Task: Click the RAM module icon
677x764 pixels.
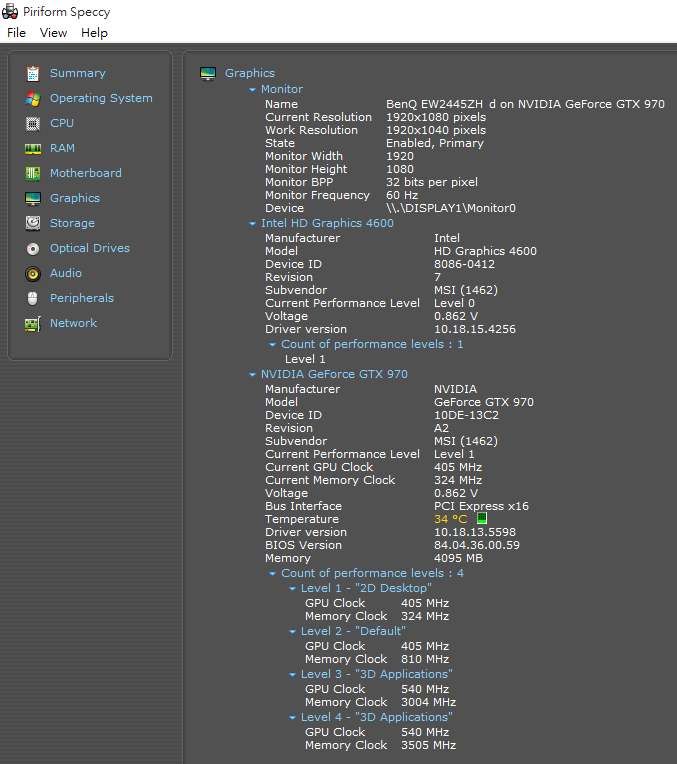Action: point(33,148)
